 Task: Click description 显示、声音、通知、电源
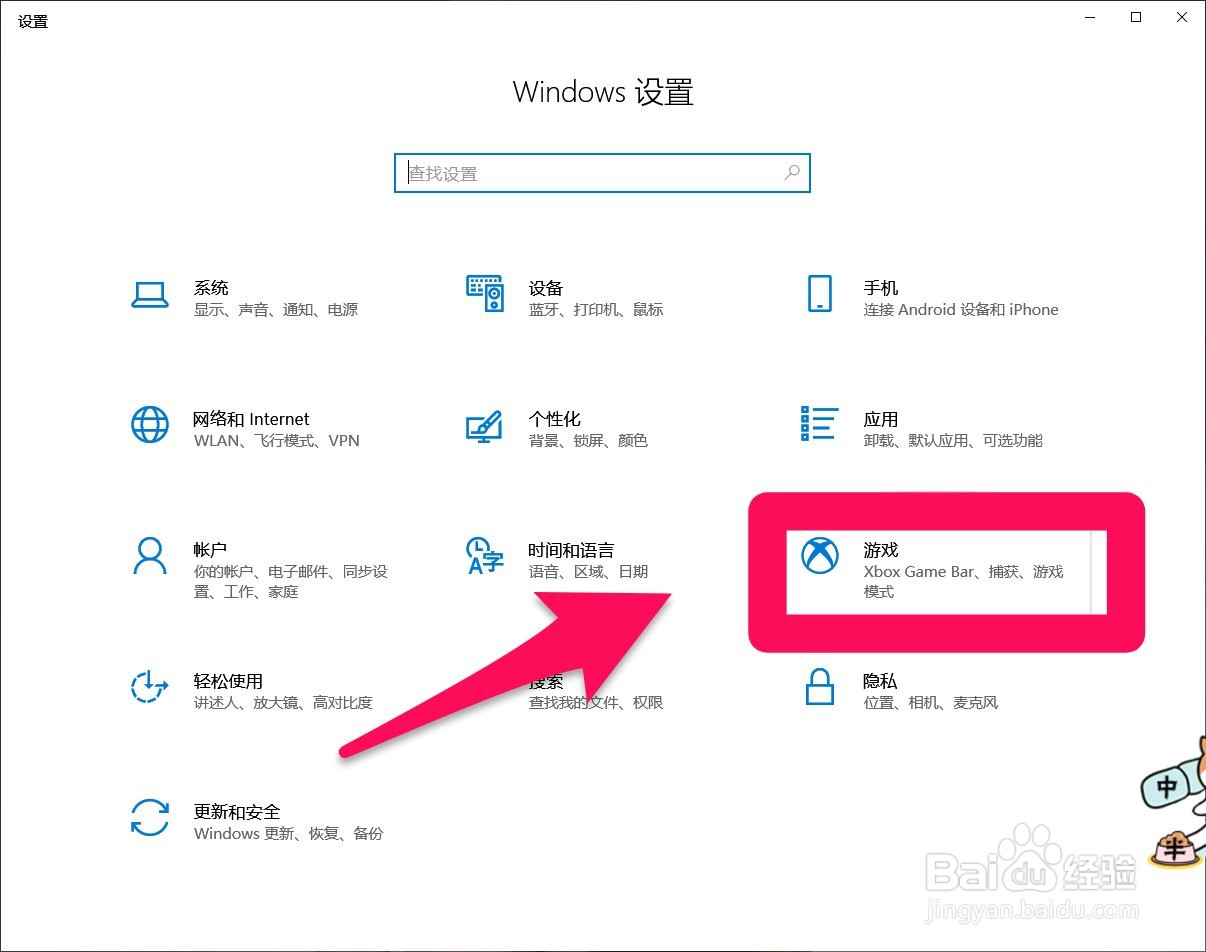[275, 310]
